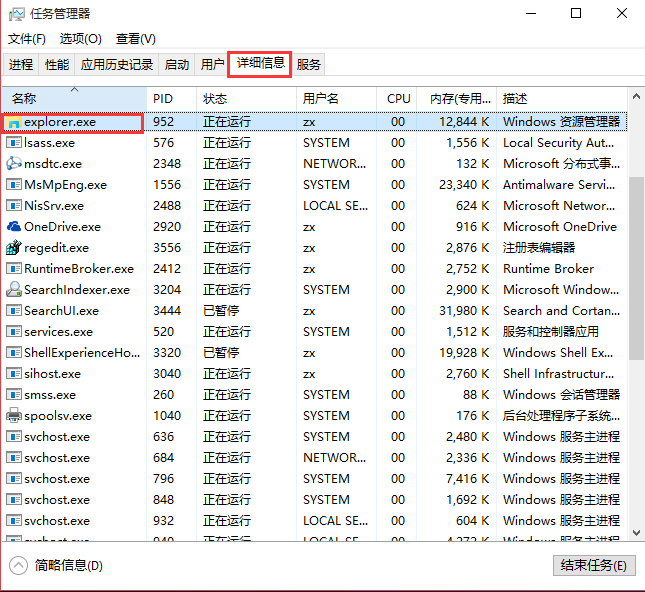The width and height of the screenshot is (645, 592).
Task: Open the 文件(F) menu
Action: 27,39
